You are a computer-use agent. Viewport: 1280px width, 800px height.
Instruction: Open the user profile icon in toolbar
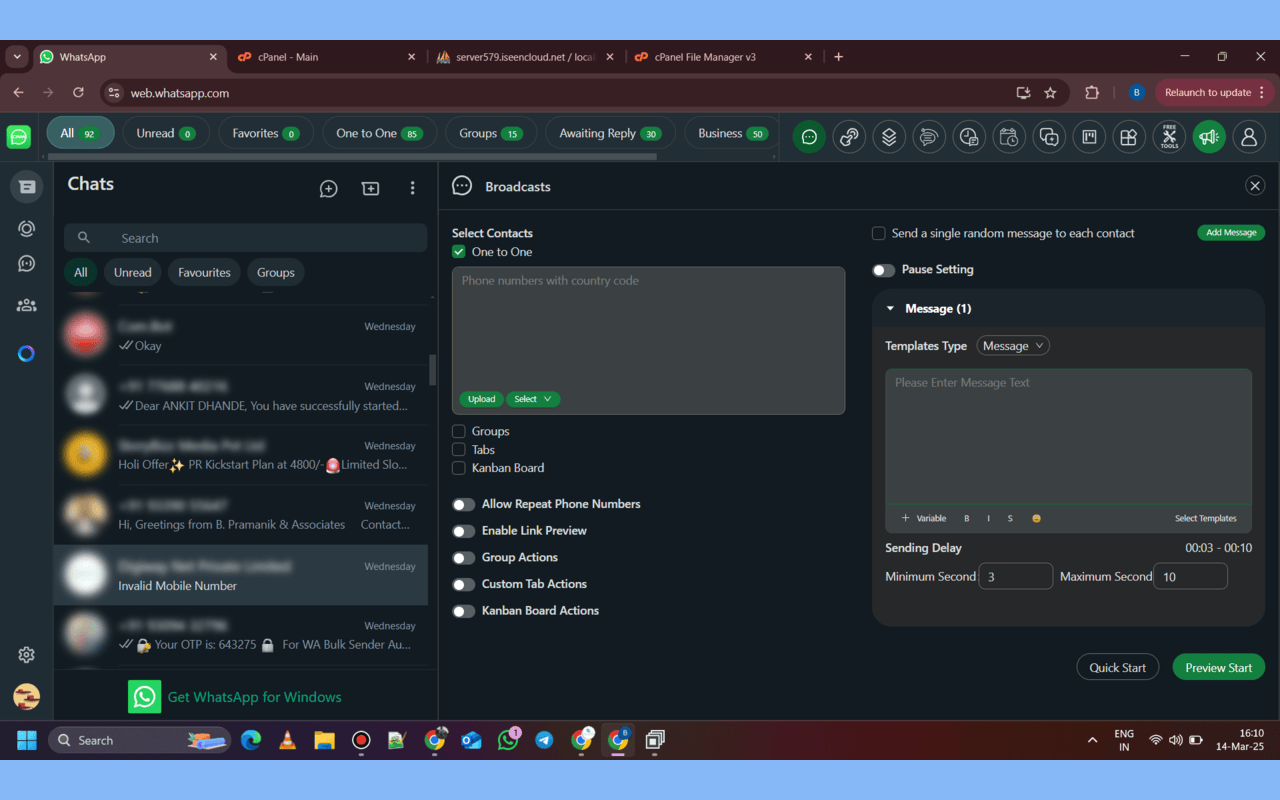pos(1249,137)
